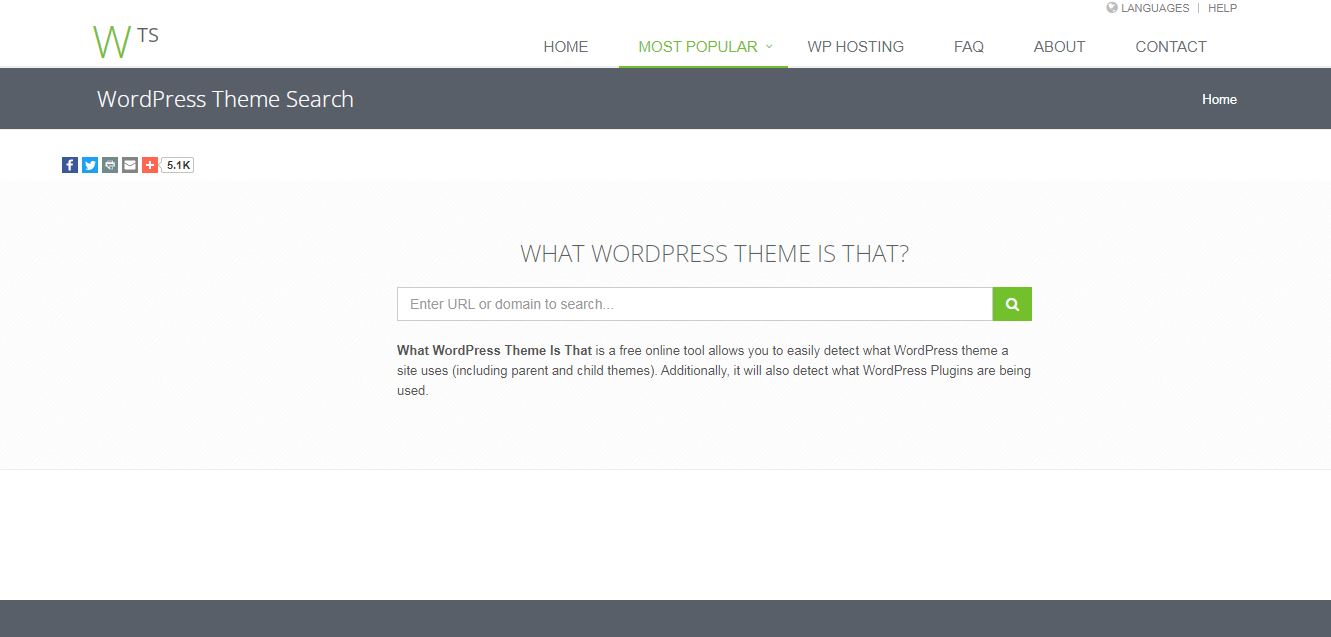Switch to the WP HOSTING page
Screen dimensions: 1331x637
coord(855,46)
